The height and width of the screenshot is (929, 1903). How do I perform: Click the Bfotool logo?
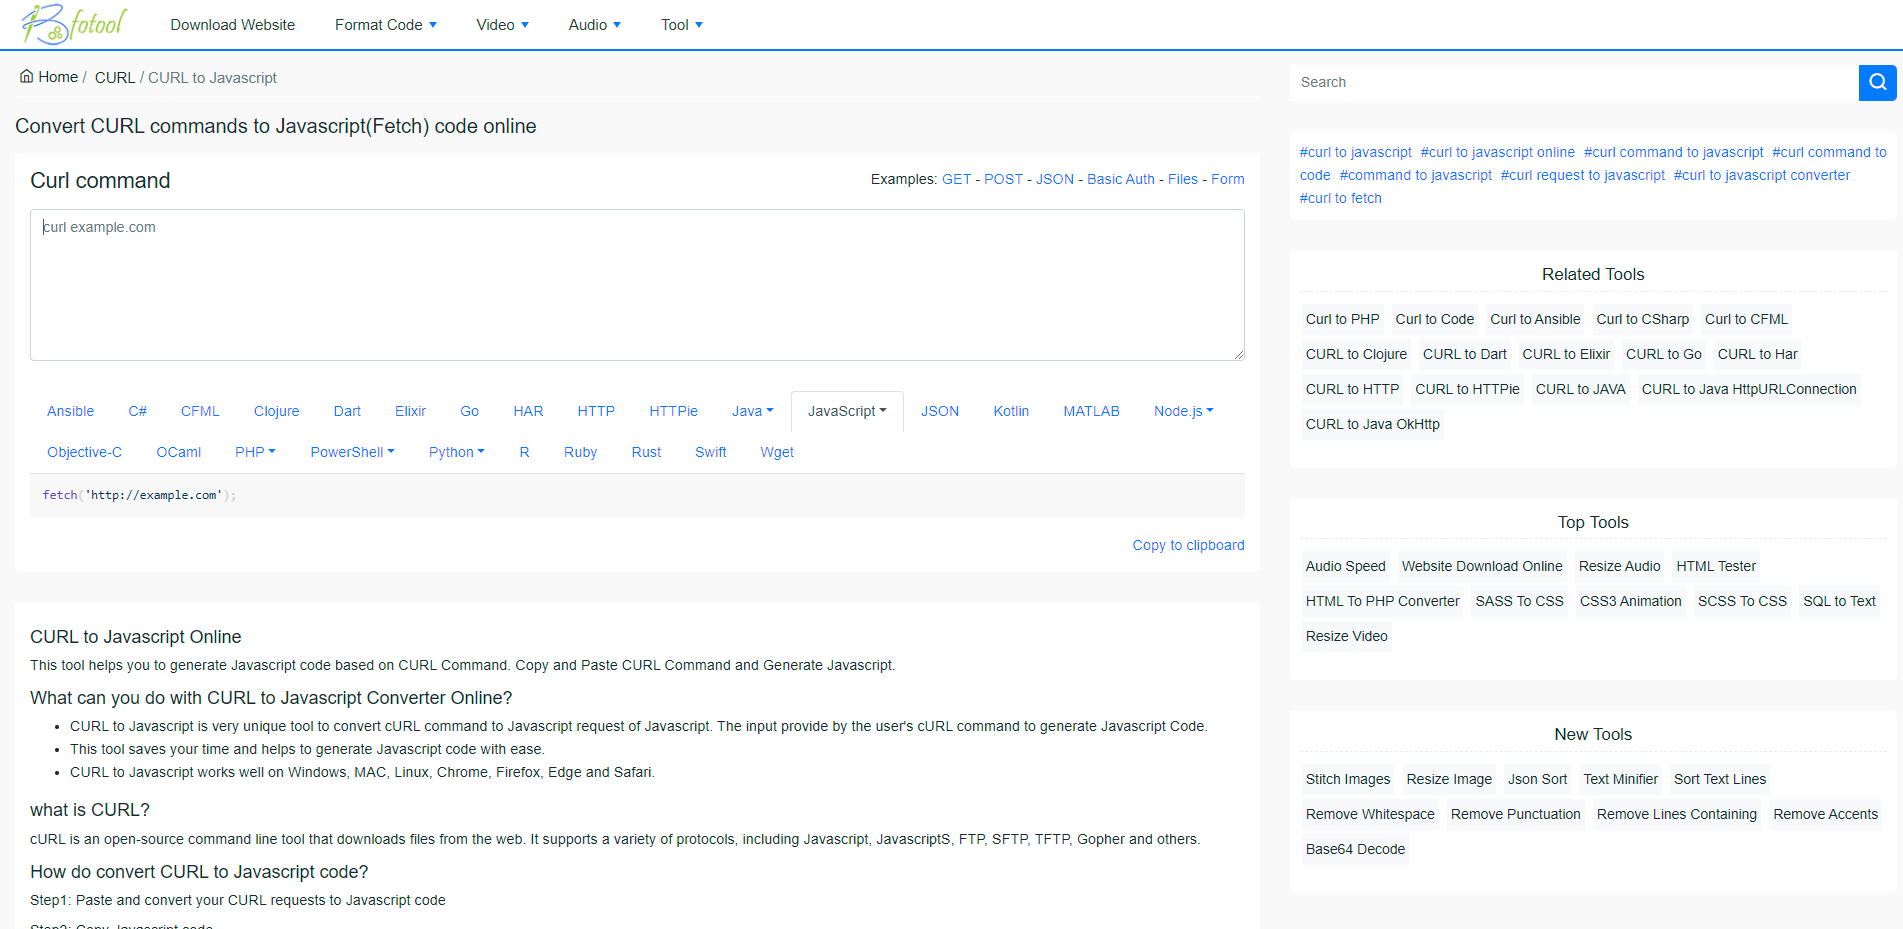[74, 24]
